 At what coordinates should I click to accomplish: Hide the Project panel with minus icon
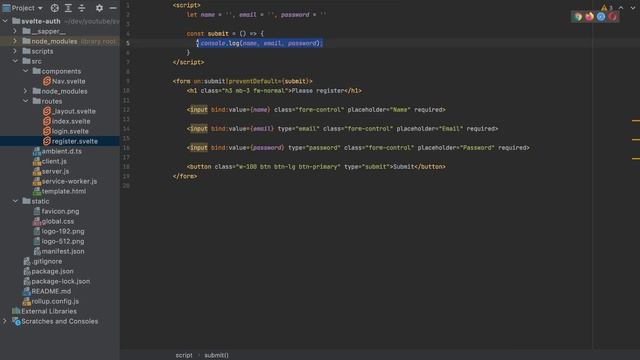coord(113,8)
